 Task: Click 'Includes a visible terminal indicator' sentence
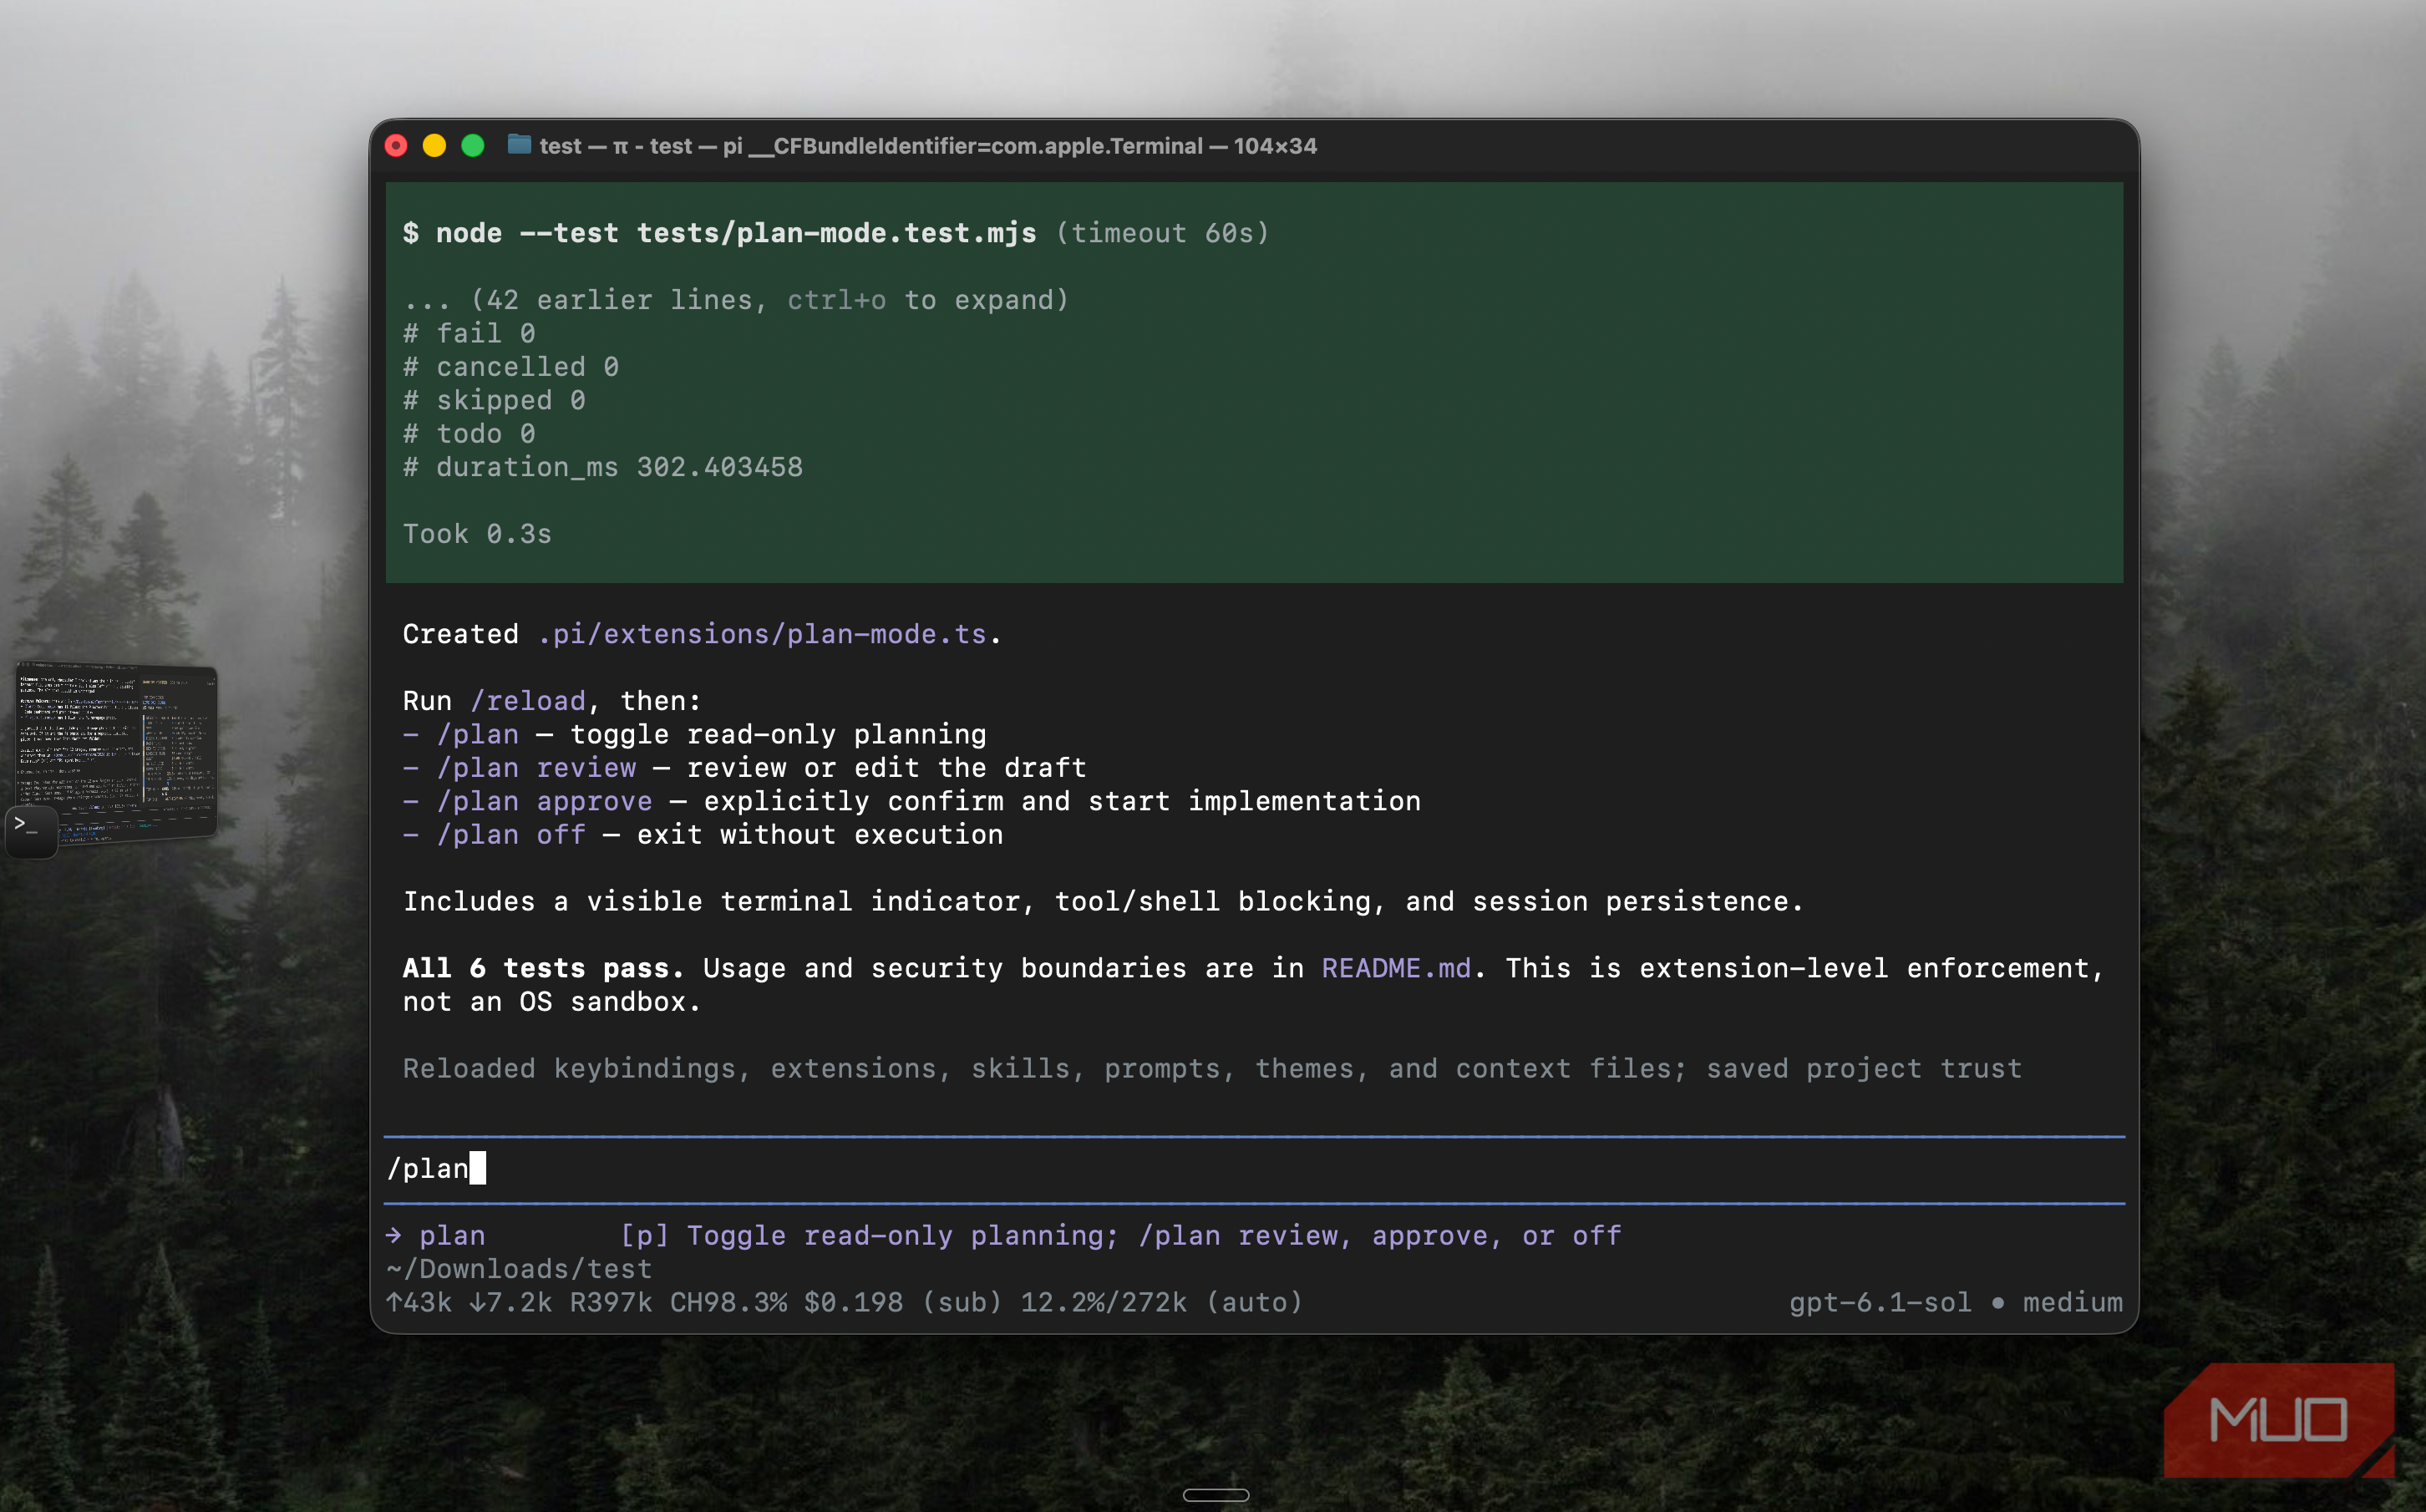pyautogui.click(x=1103, y=902)
